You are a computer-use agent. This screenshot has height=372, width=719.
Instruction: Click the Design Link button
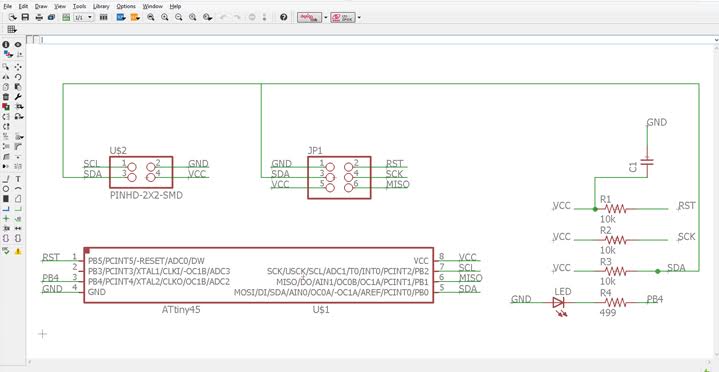[310, 17]
